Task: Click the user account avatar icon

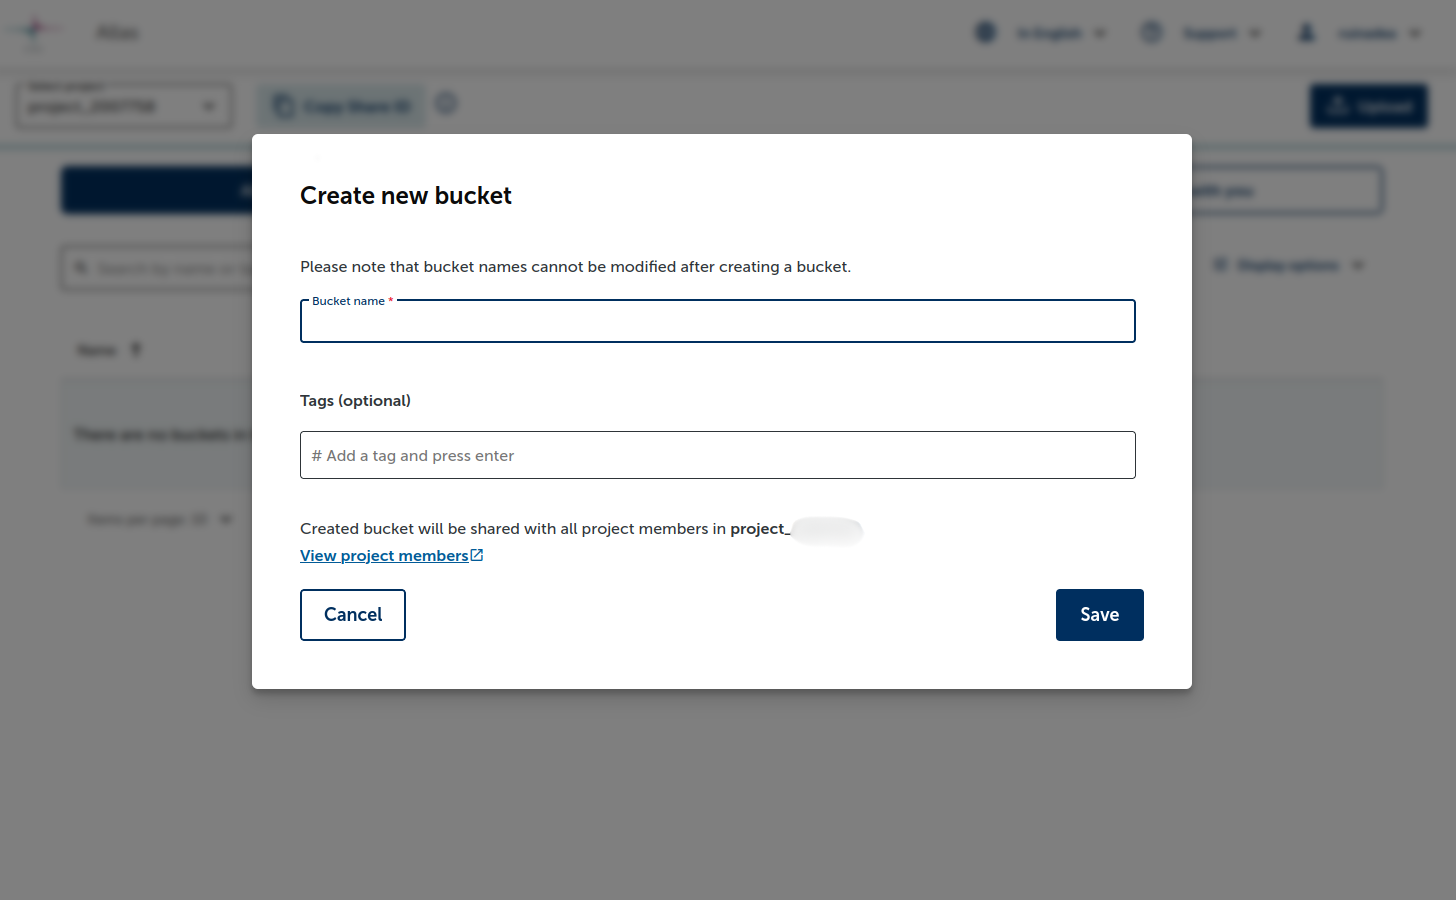Action: pyautogui.click(x=1306, y=32)
